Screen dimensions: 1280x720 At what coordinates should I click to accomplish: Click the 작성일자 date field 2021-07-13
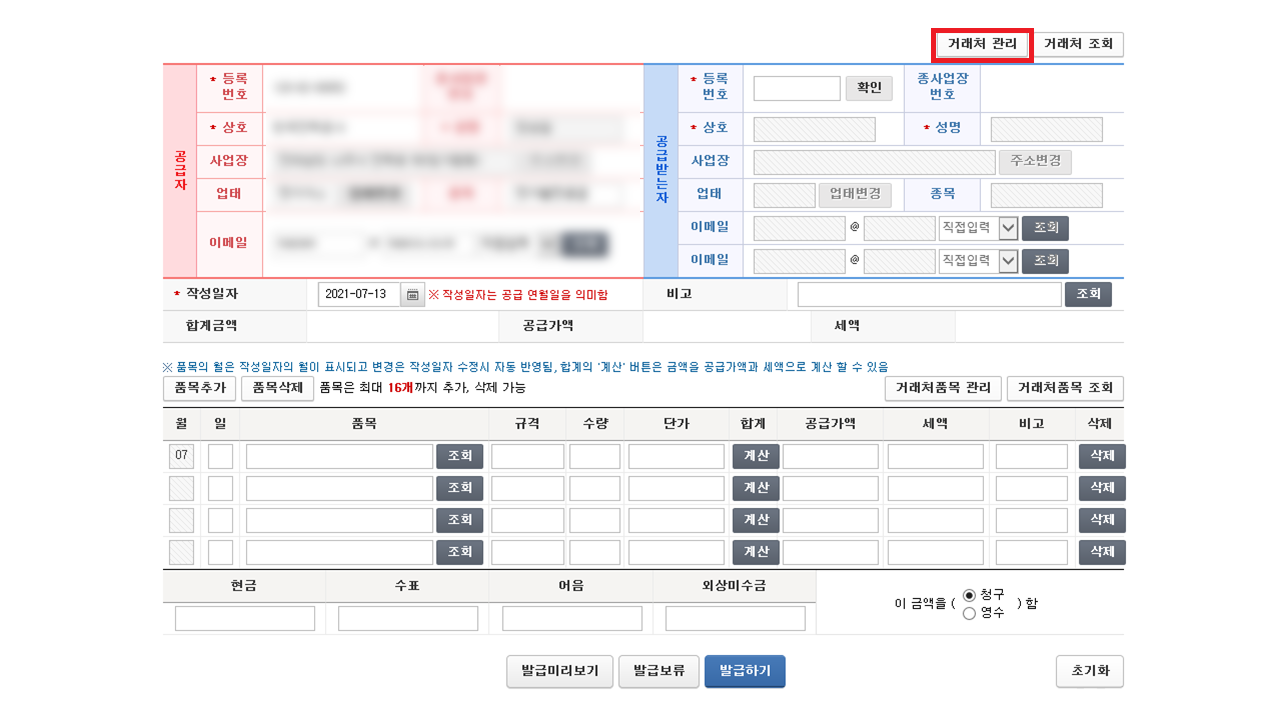[359, 295]
